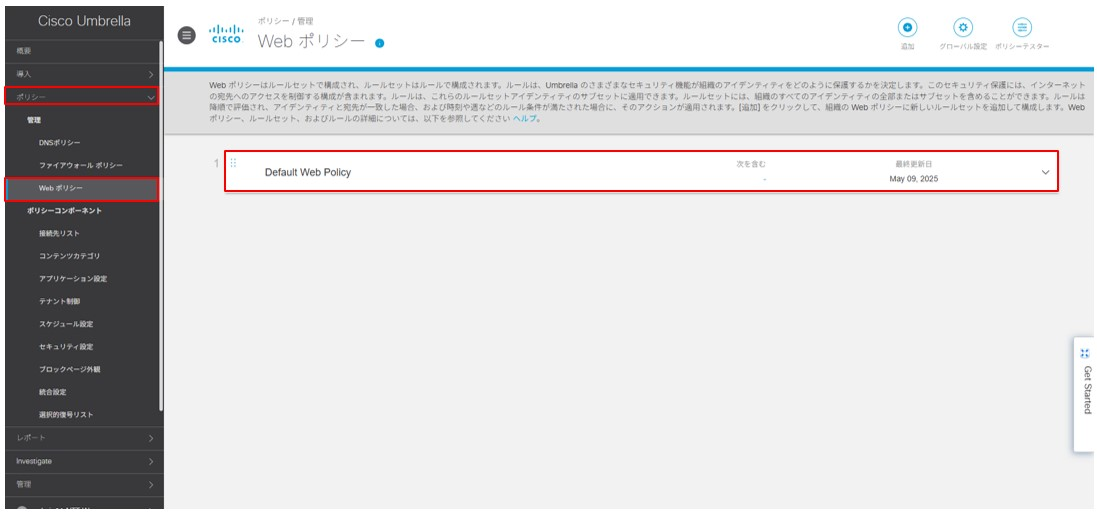Click the Cisco Umbrella sidebar title
This screenshot has width=1097, height=512.
tap(84, 21)
